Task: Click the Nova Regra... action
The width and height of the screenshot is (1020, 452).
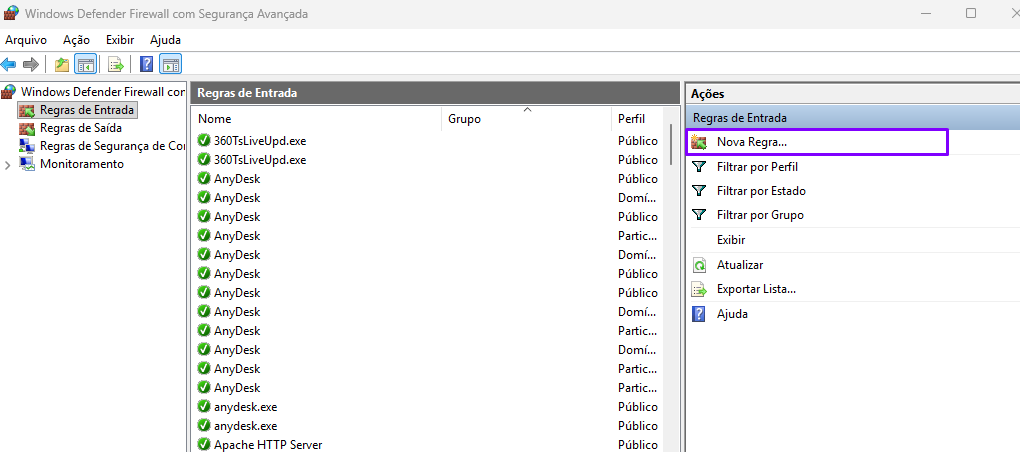Action: [817, 142]
